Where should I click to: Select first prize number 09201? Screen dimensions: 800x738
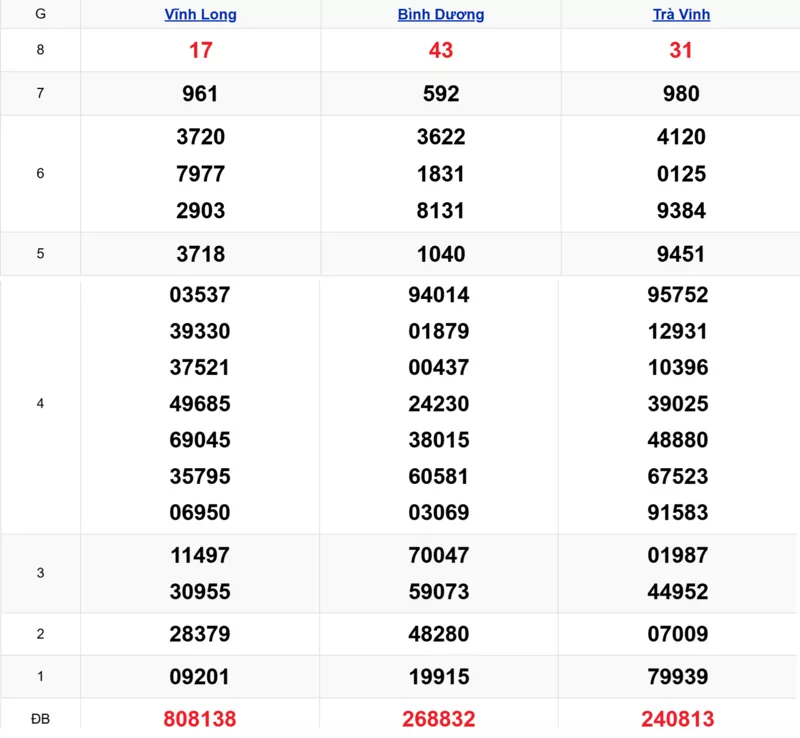200,677
